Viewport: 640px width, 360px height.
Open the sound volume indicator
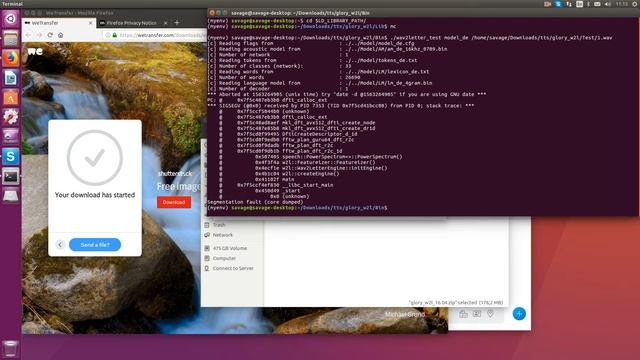pyautogui.click(x=608, y=4)
